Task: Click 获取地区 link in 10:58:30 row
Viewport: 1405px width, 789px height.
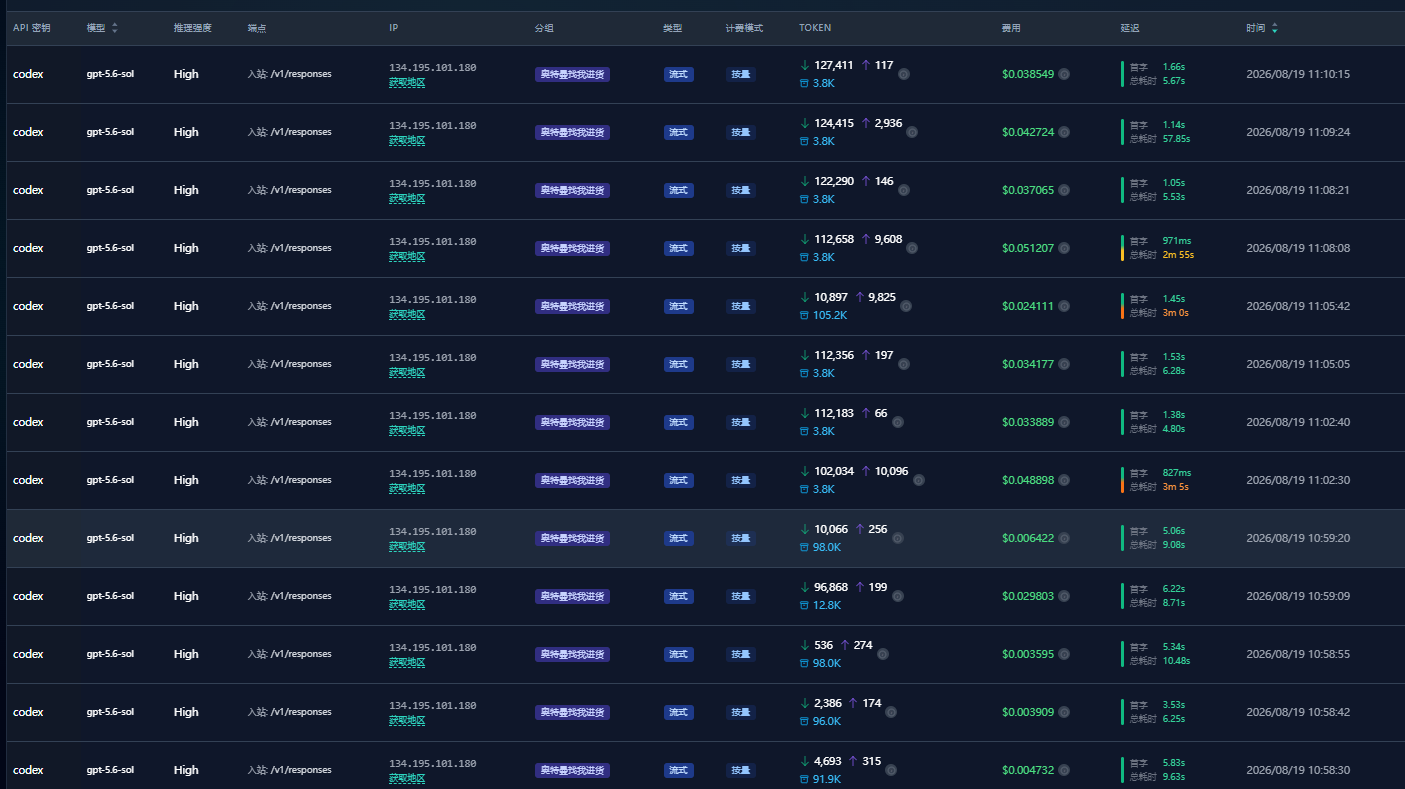Action: point(407,779)
